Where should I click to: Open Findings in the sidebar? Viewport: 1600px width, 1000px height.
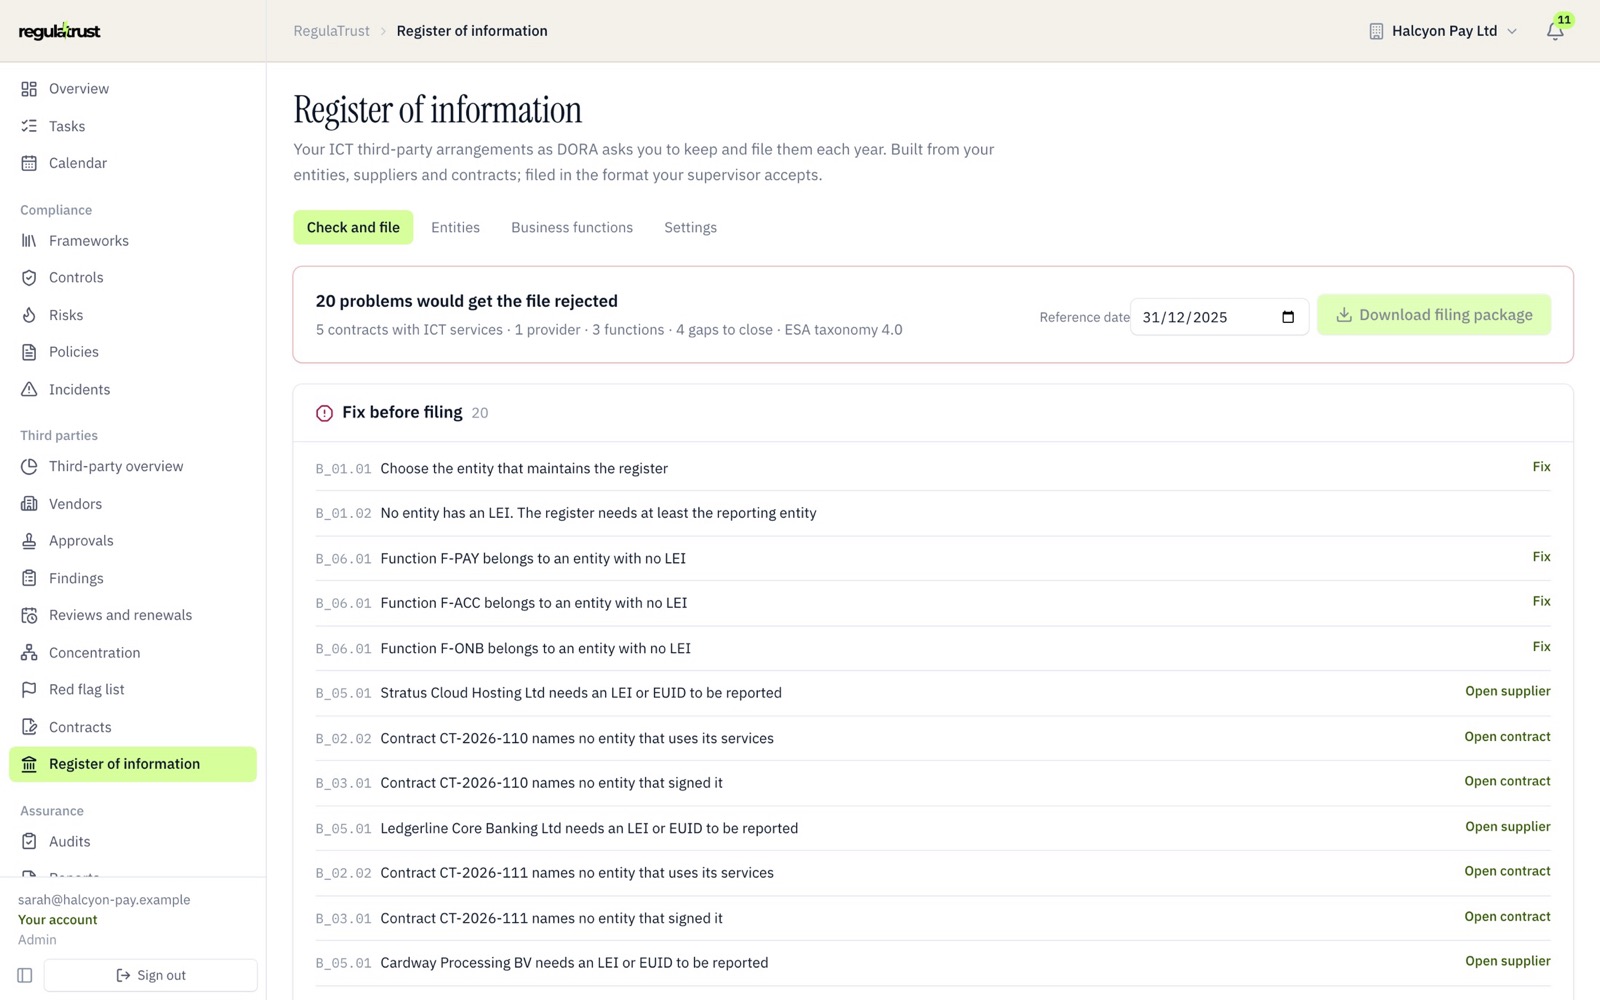(133, 578)
